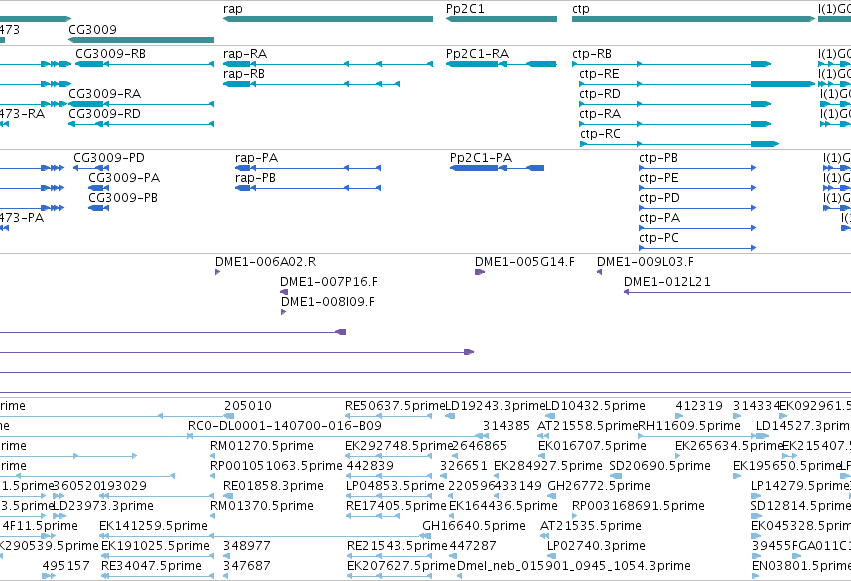Select transcript ctp-RA label

click(x=600, y=114)
